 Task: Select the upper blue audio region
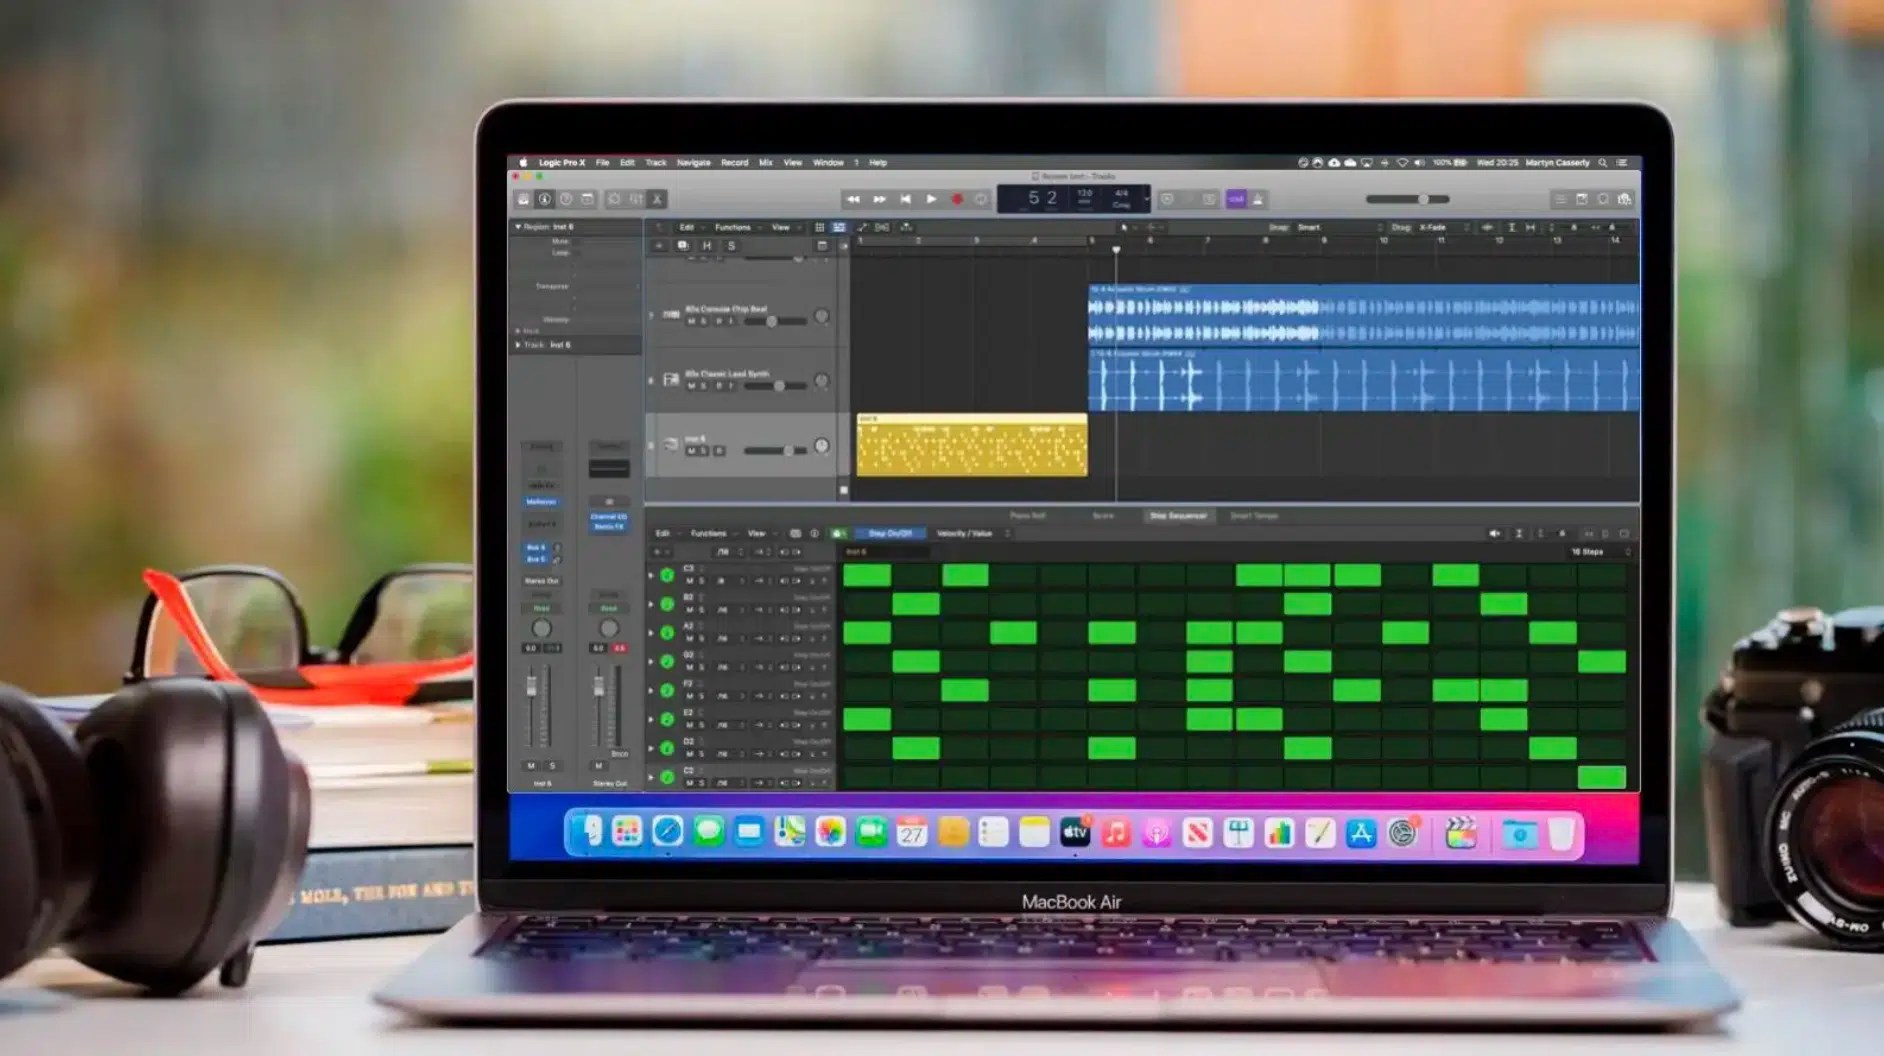(x=1364, y=315)
